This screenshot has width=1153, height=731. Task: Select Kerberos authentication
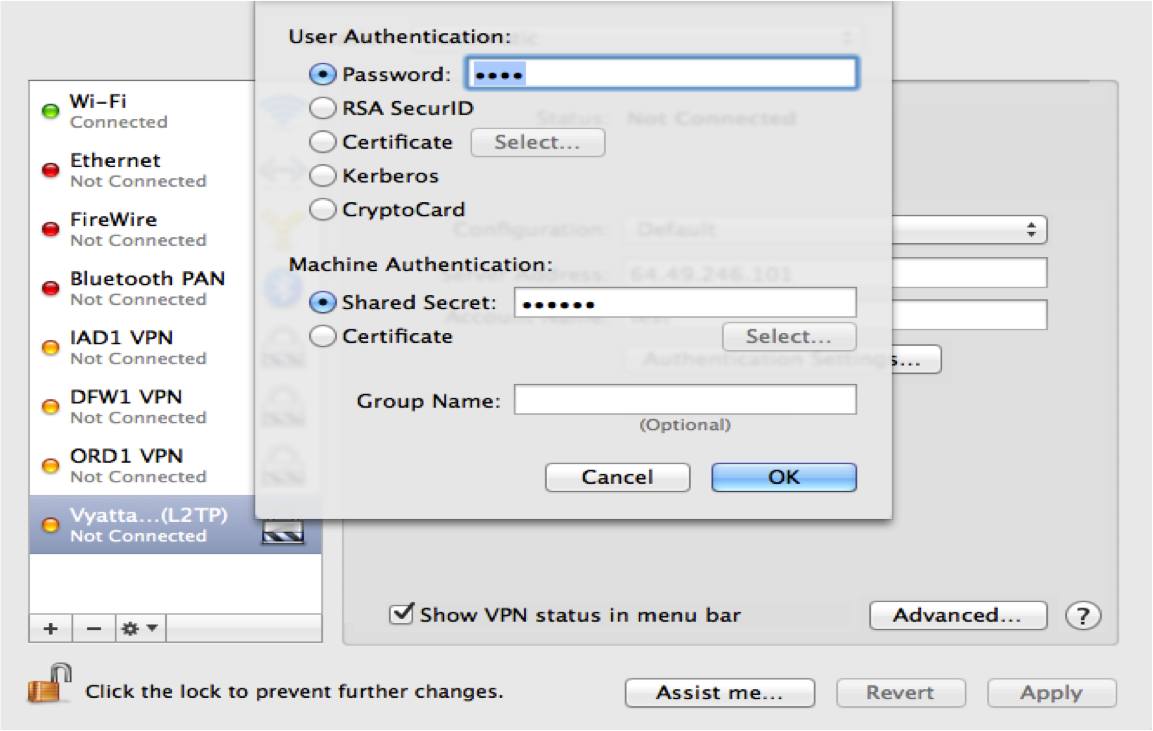pos(322,176)
